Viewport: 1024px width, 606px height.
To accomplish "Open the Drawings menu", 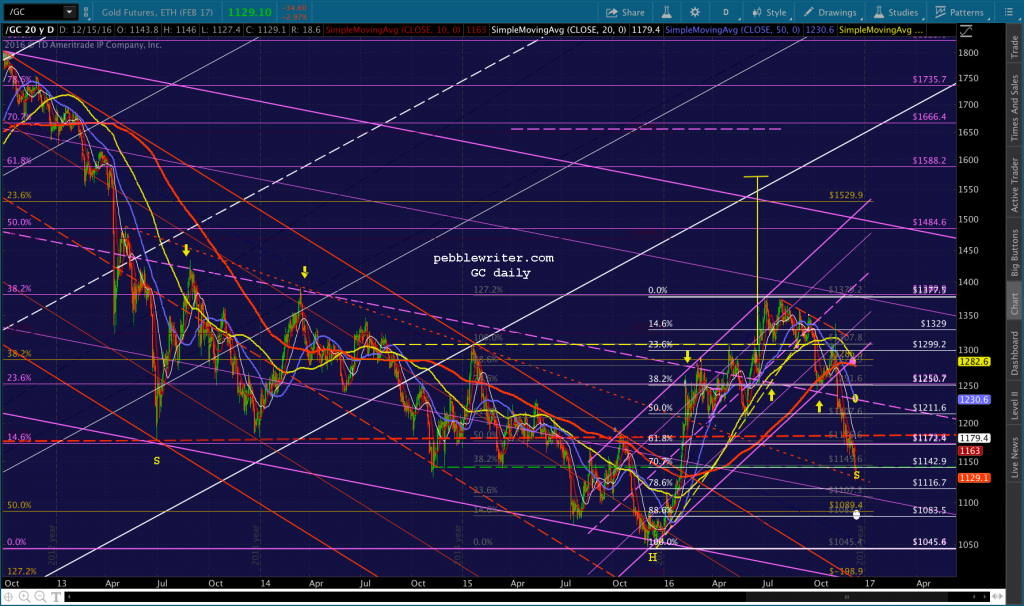I will click(x=830, y=12).
